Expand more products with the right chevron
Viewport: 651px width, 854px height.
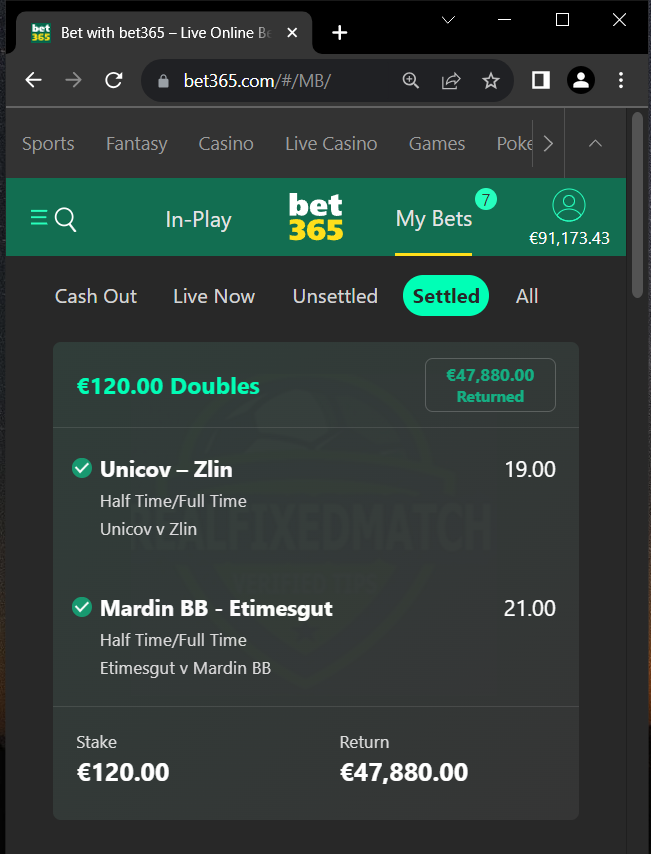(548, 144)
